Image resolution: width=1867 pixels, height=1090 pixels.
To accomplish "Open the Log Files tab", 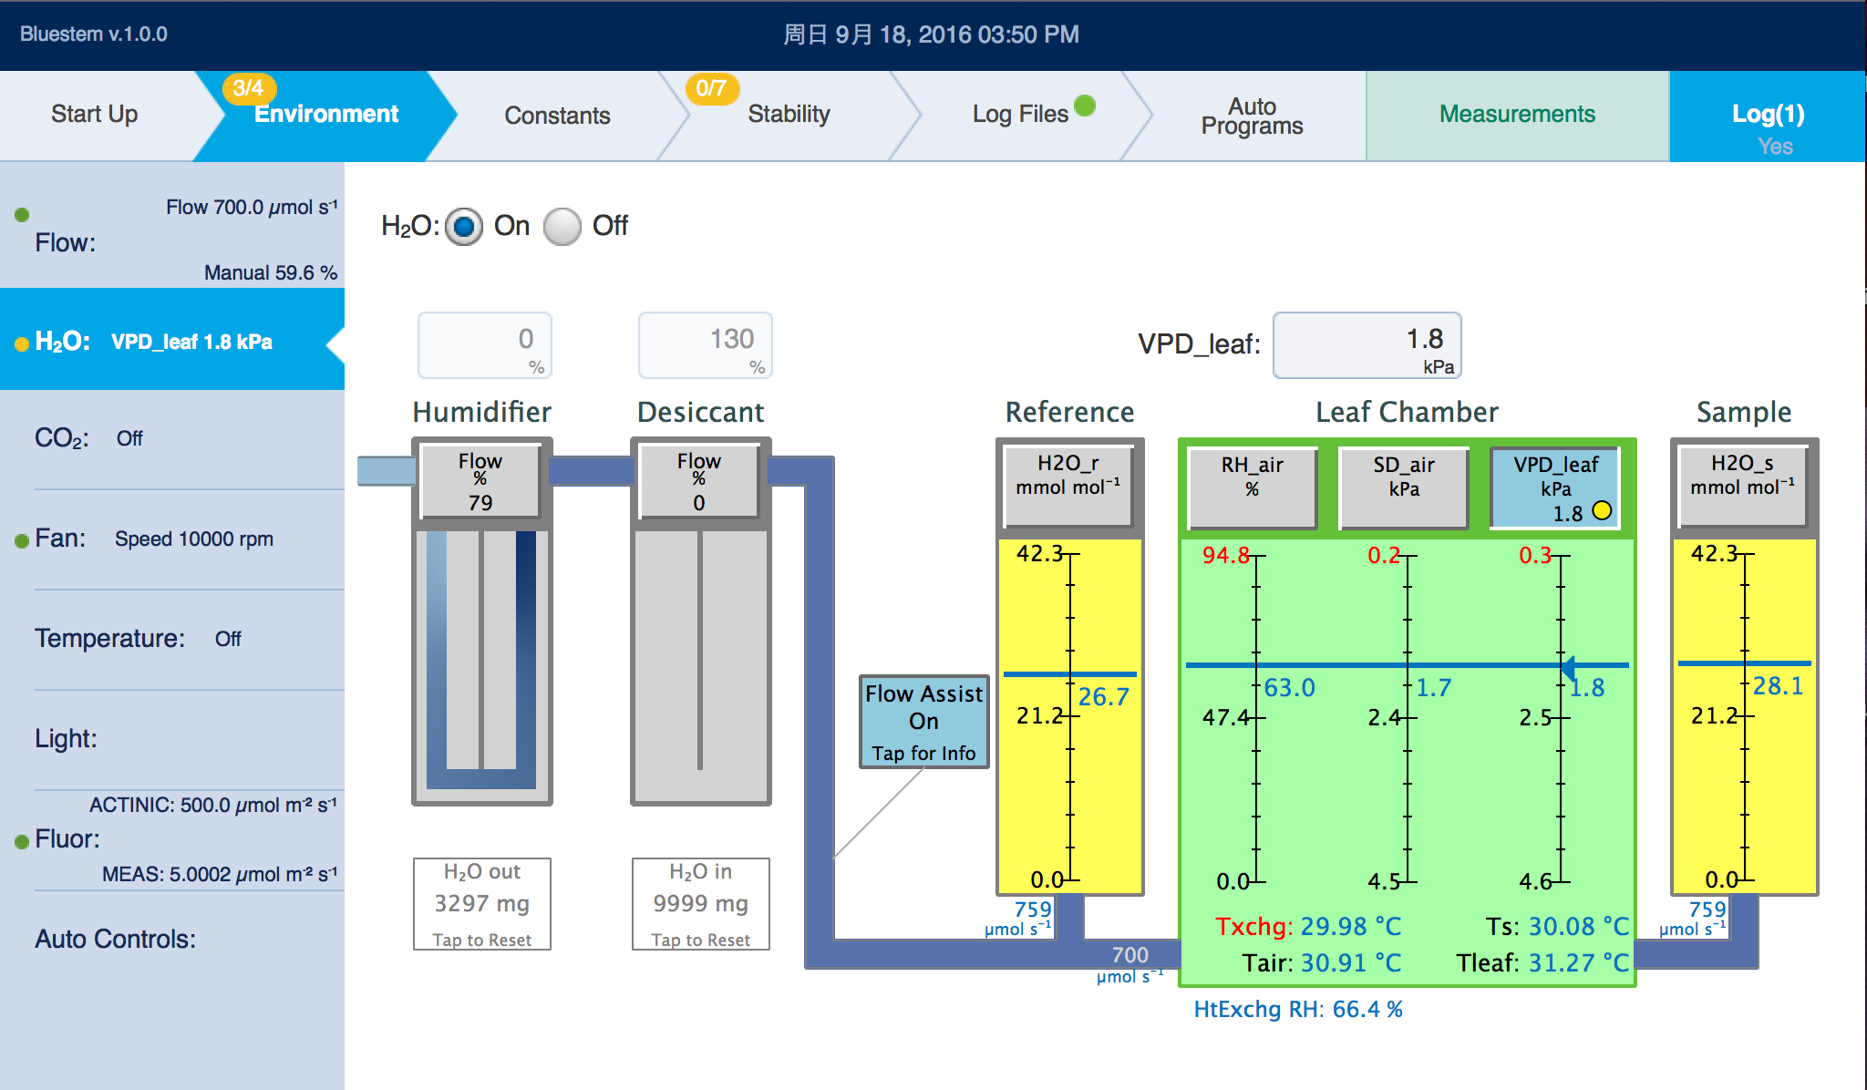I will [1020, 115].
